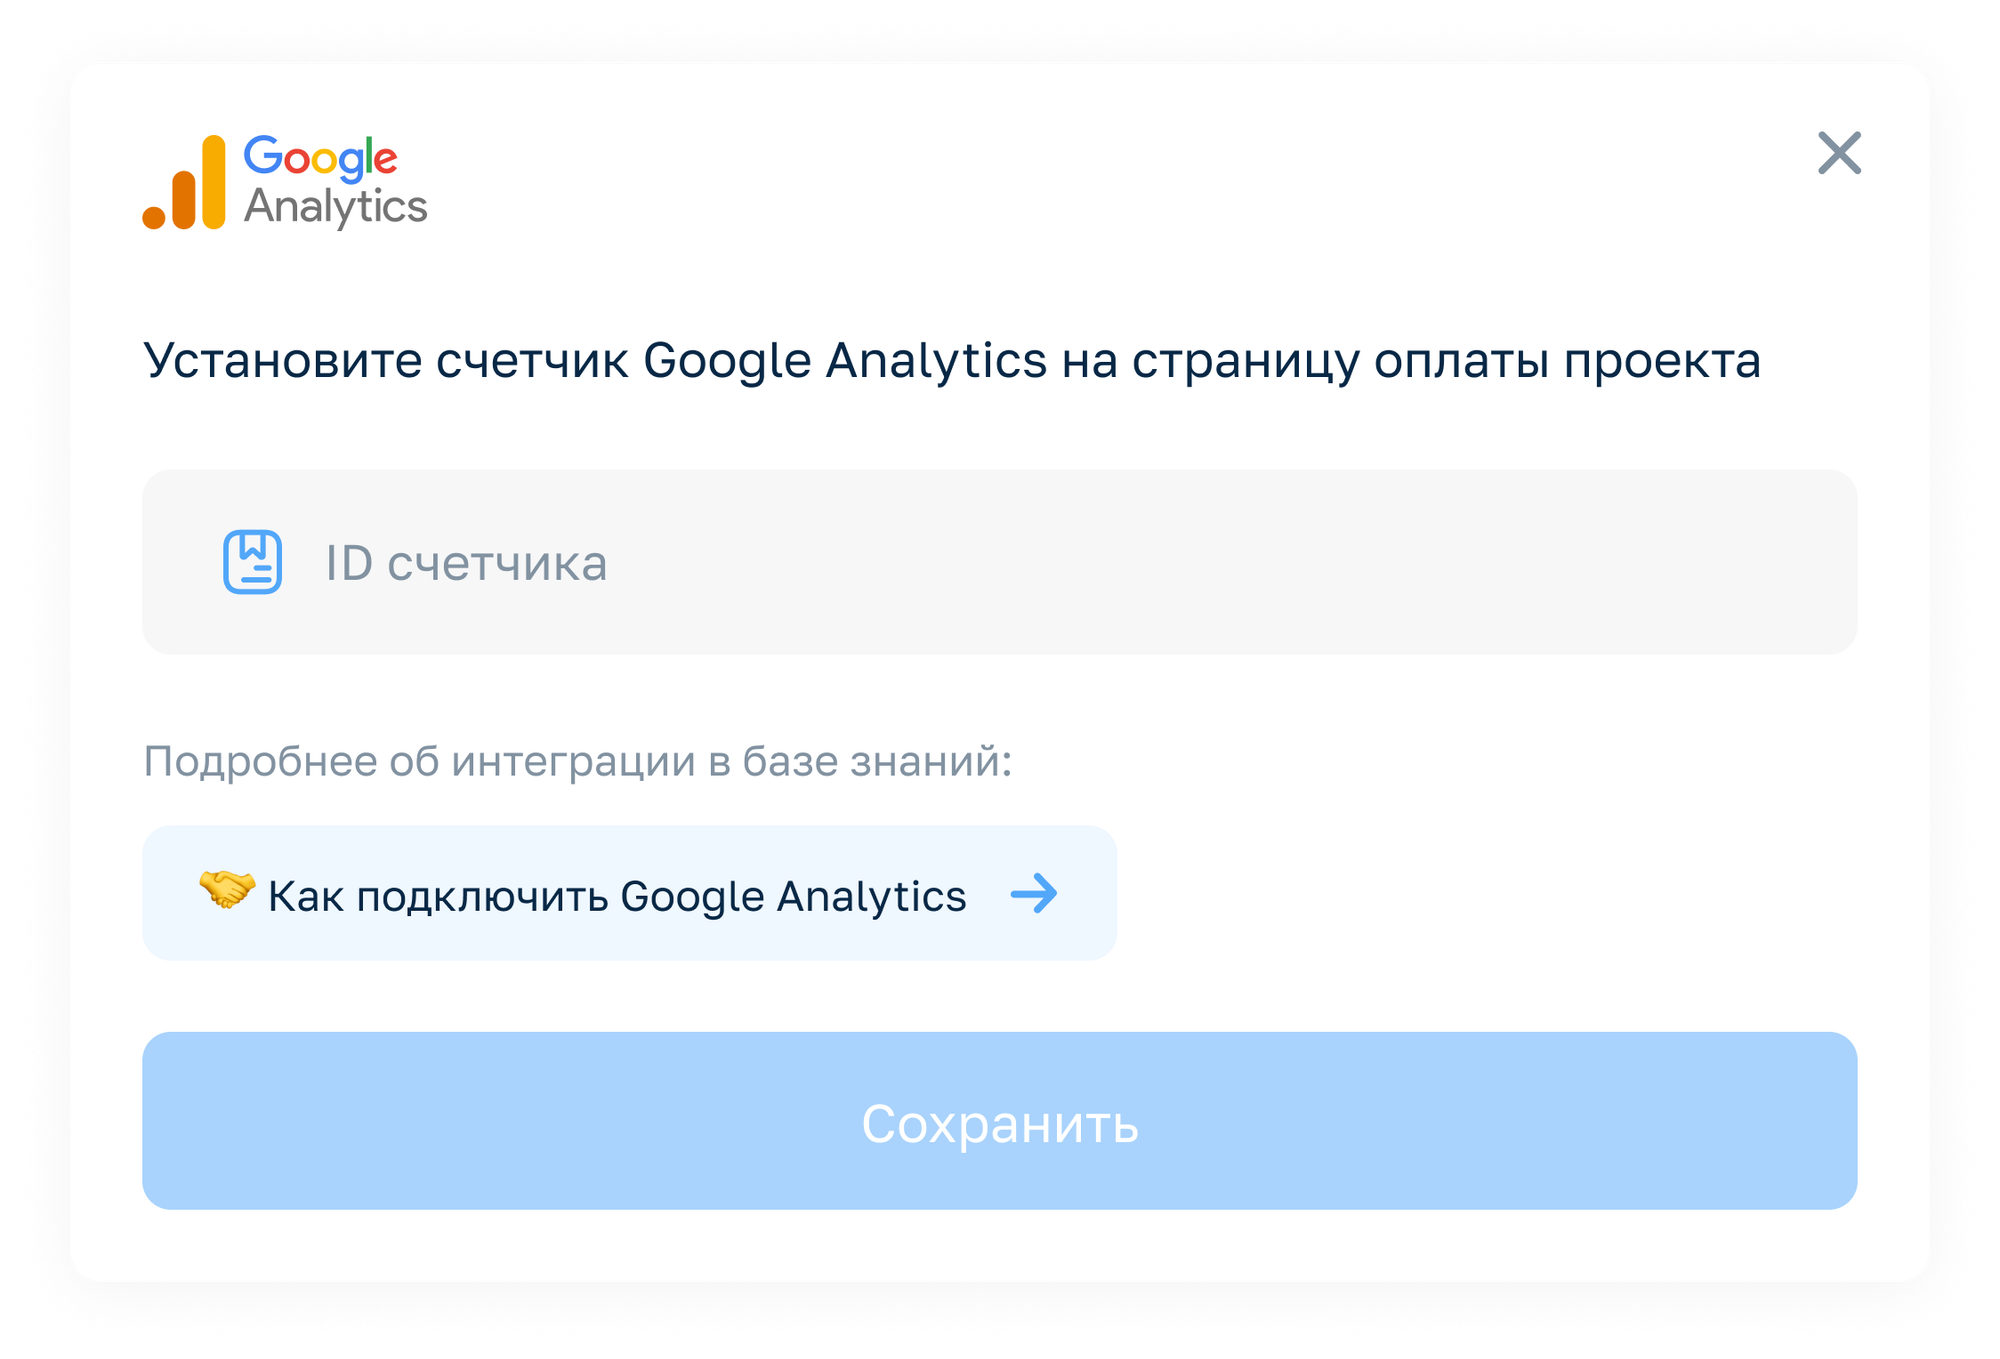Click the middle orange bar in the logo
Screen dimensions: 2000x1359
(184, 200)
